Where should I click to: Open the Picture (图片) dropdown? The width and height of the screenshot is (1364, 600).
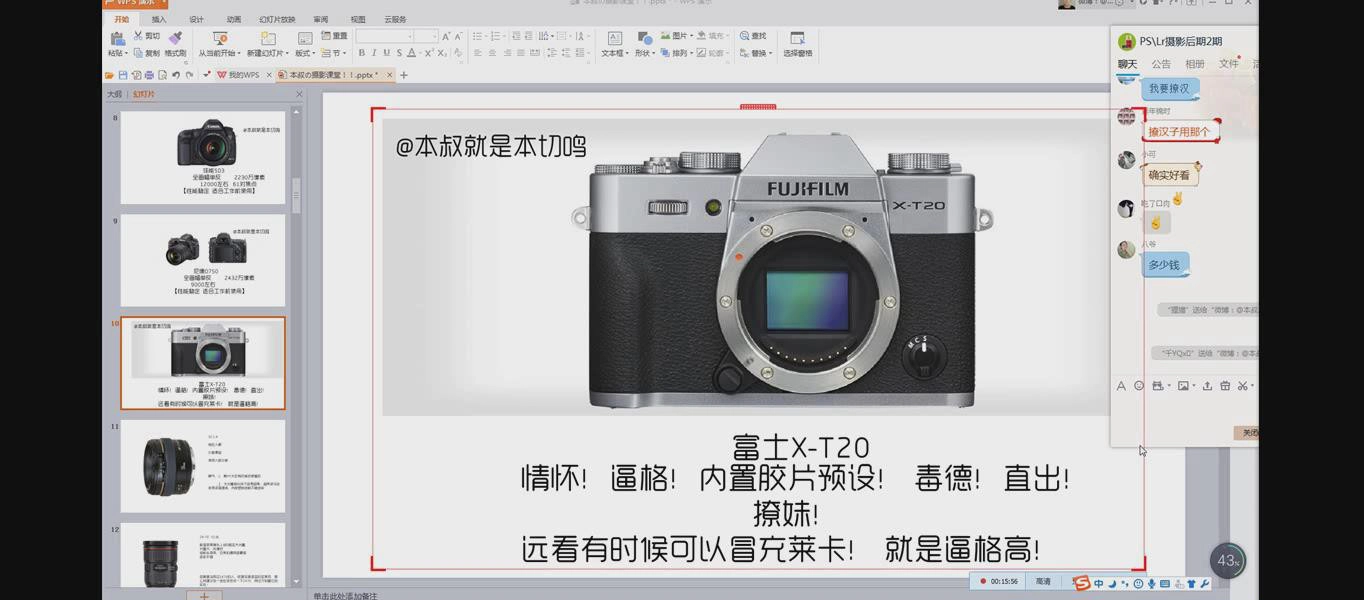click(678, 36)
